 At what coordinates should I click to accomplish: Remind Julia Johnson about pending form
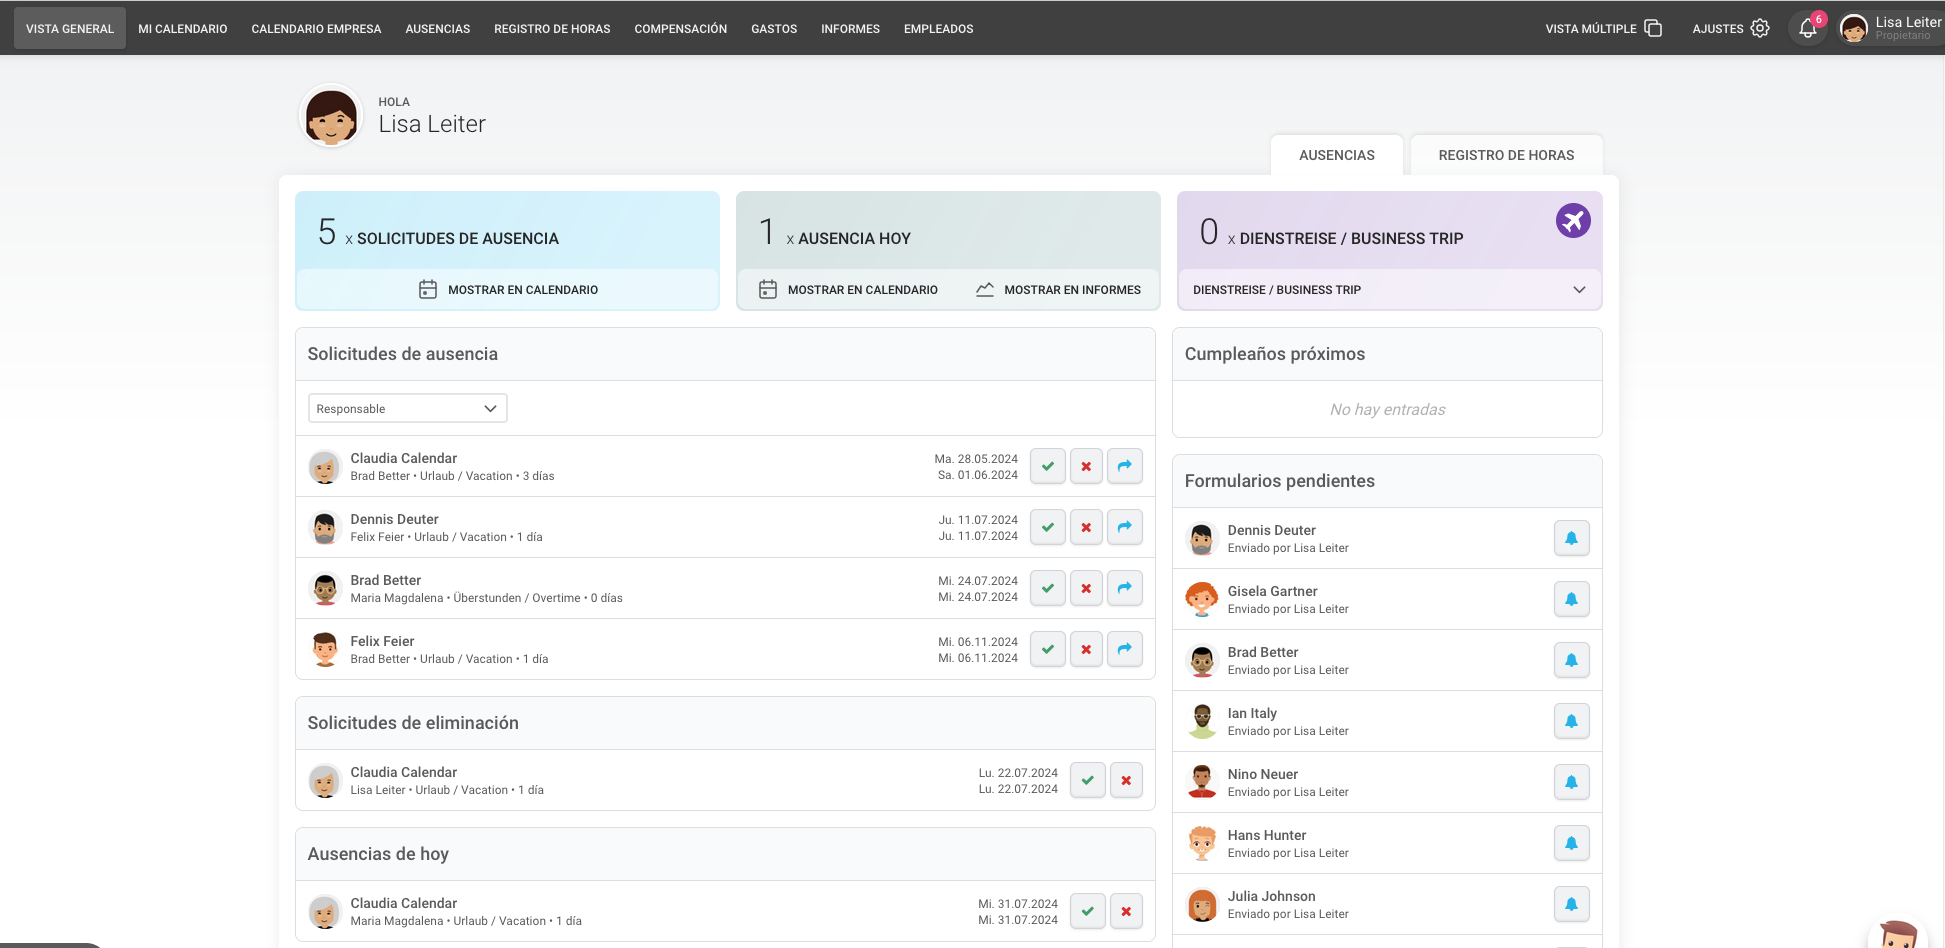[x=1571, y=904]
